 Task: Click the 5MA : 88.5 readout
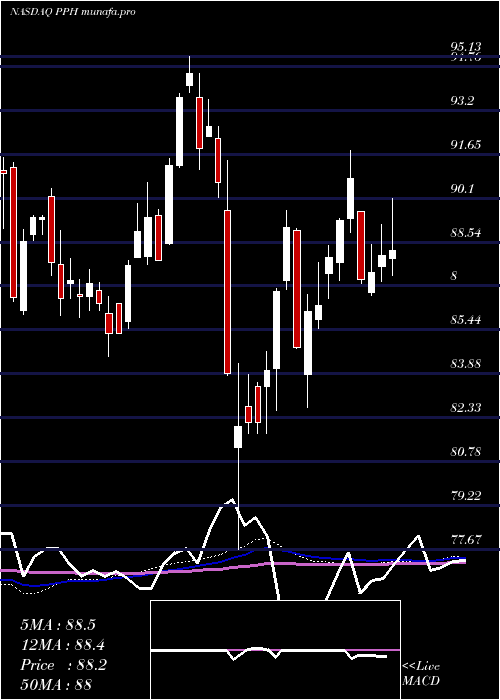click(x=58, y=625)
